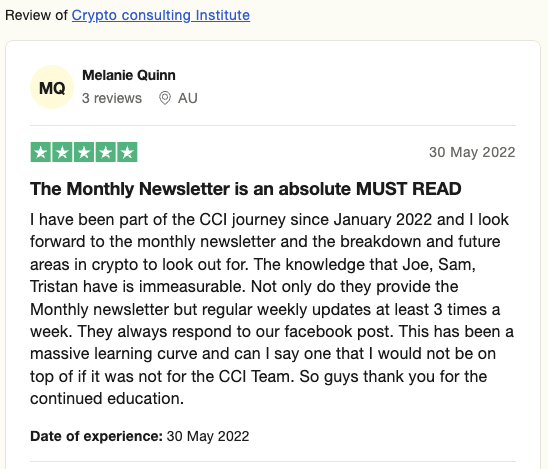Screen dimensions: 548x469
Task: Click the 'I have been part' opening line
Action: [x=269, y=220]
